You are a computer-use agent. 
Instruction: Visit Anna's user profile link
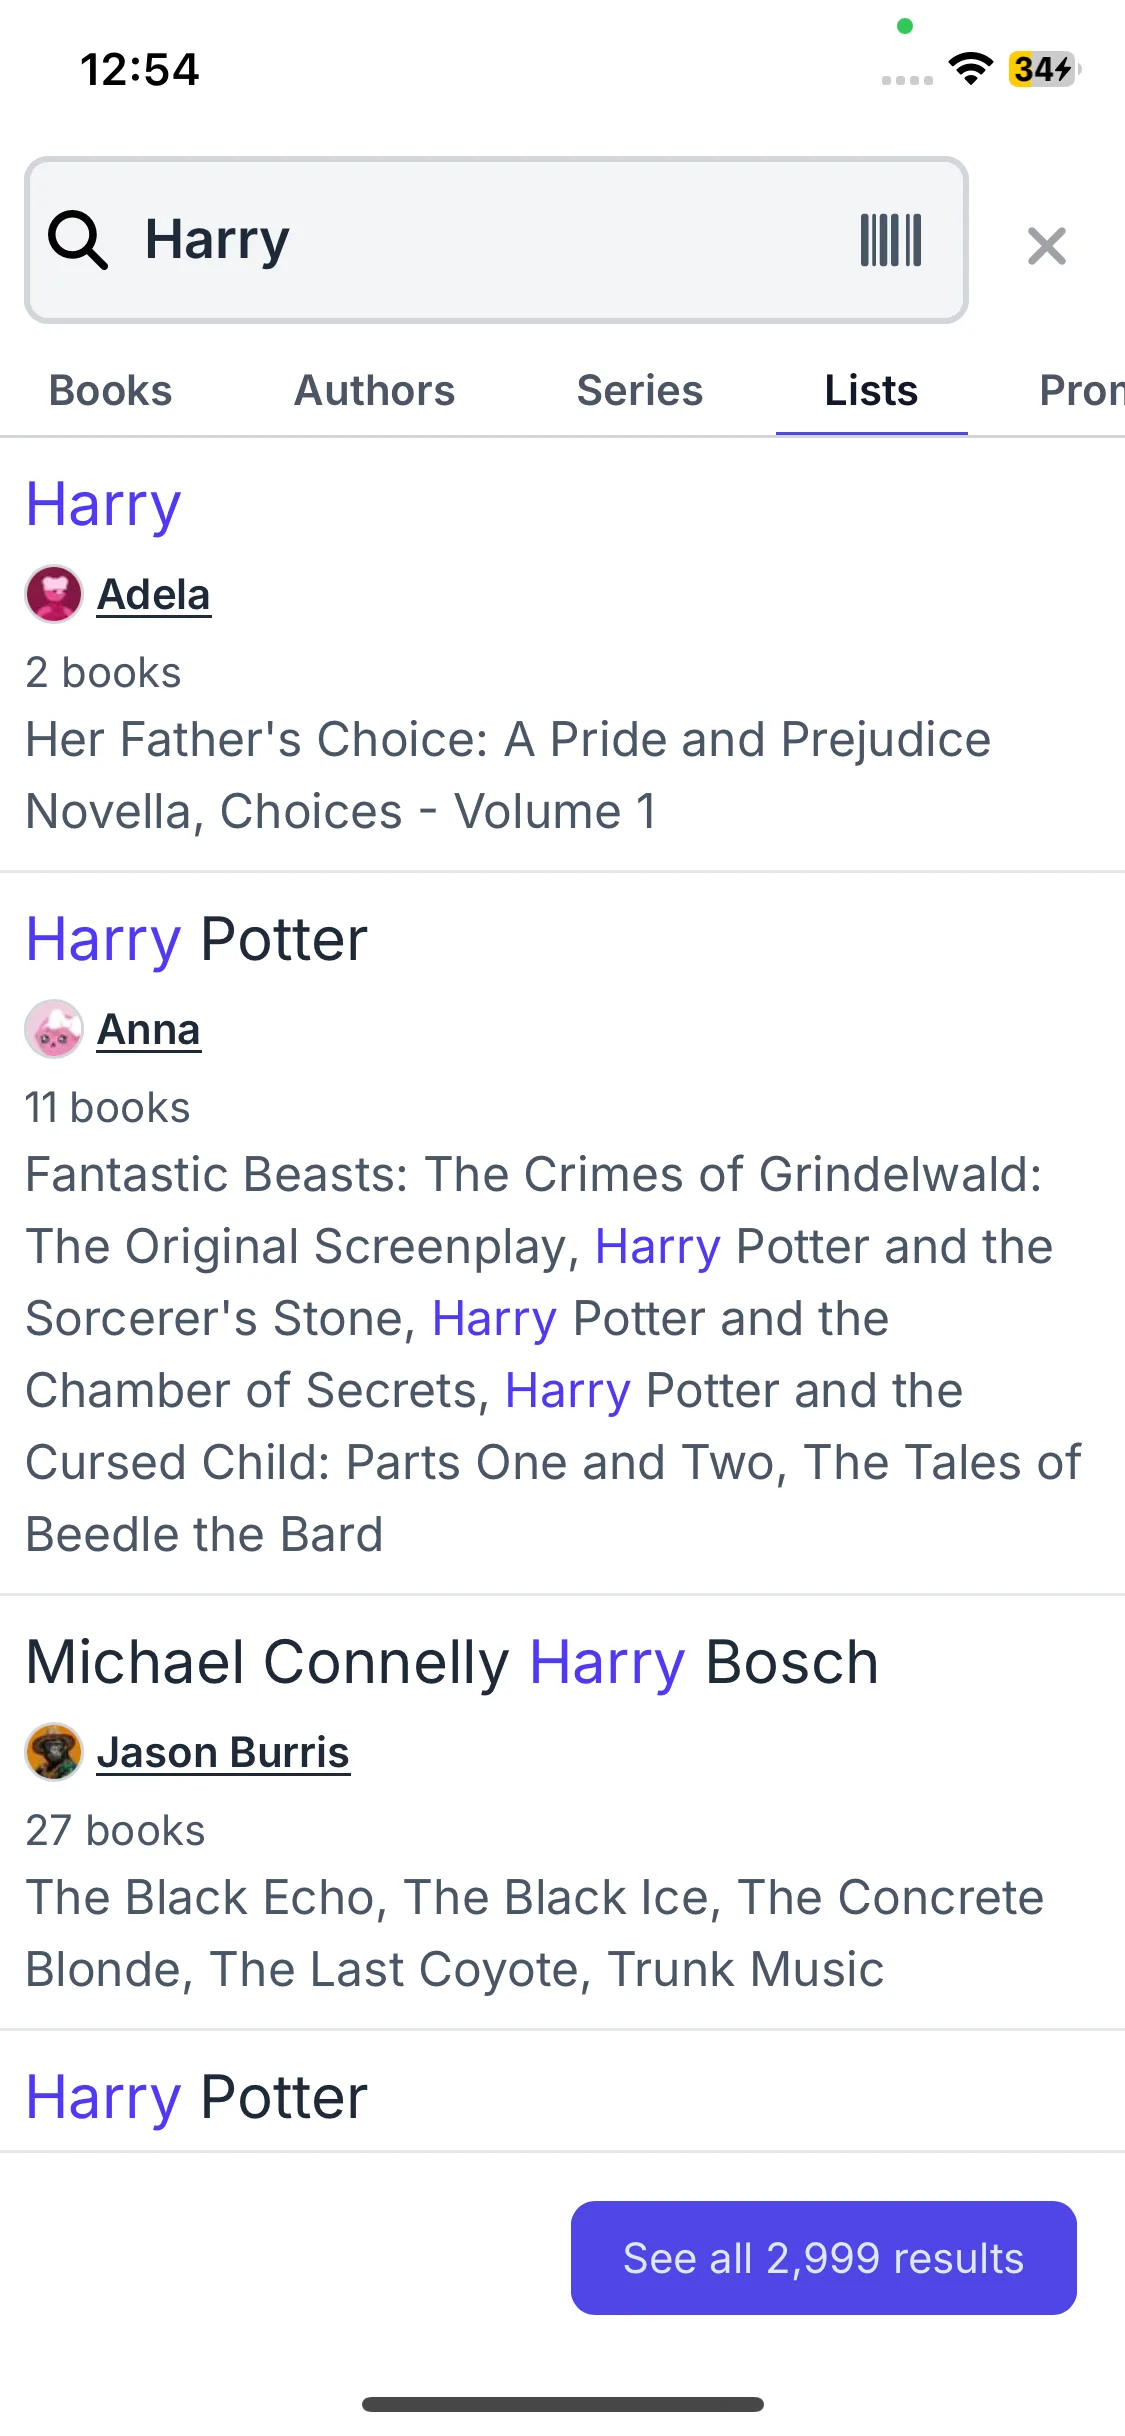tap(149, 1029)
